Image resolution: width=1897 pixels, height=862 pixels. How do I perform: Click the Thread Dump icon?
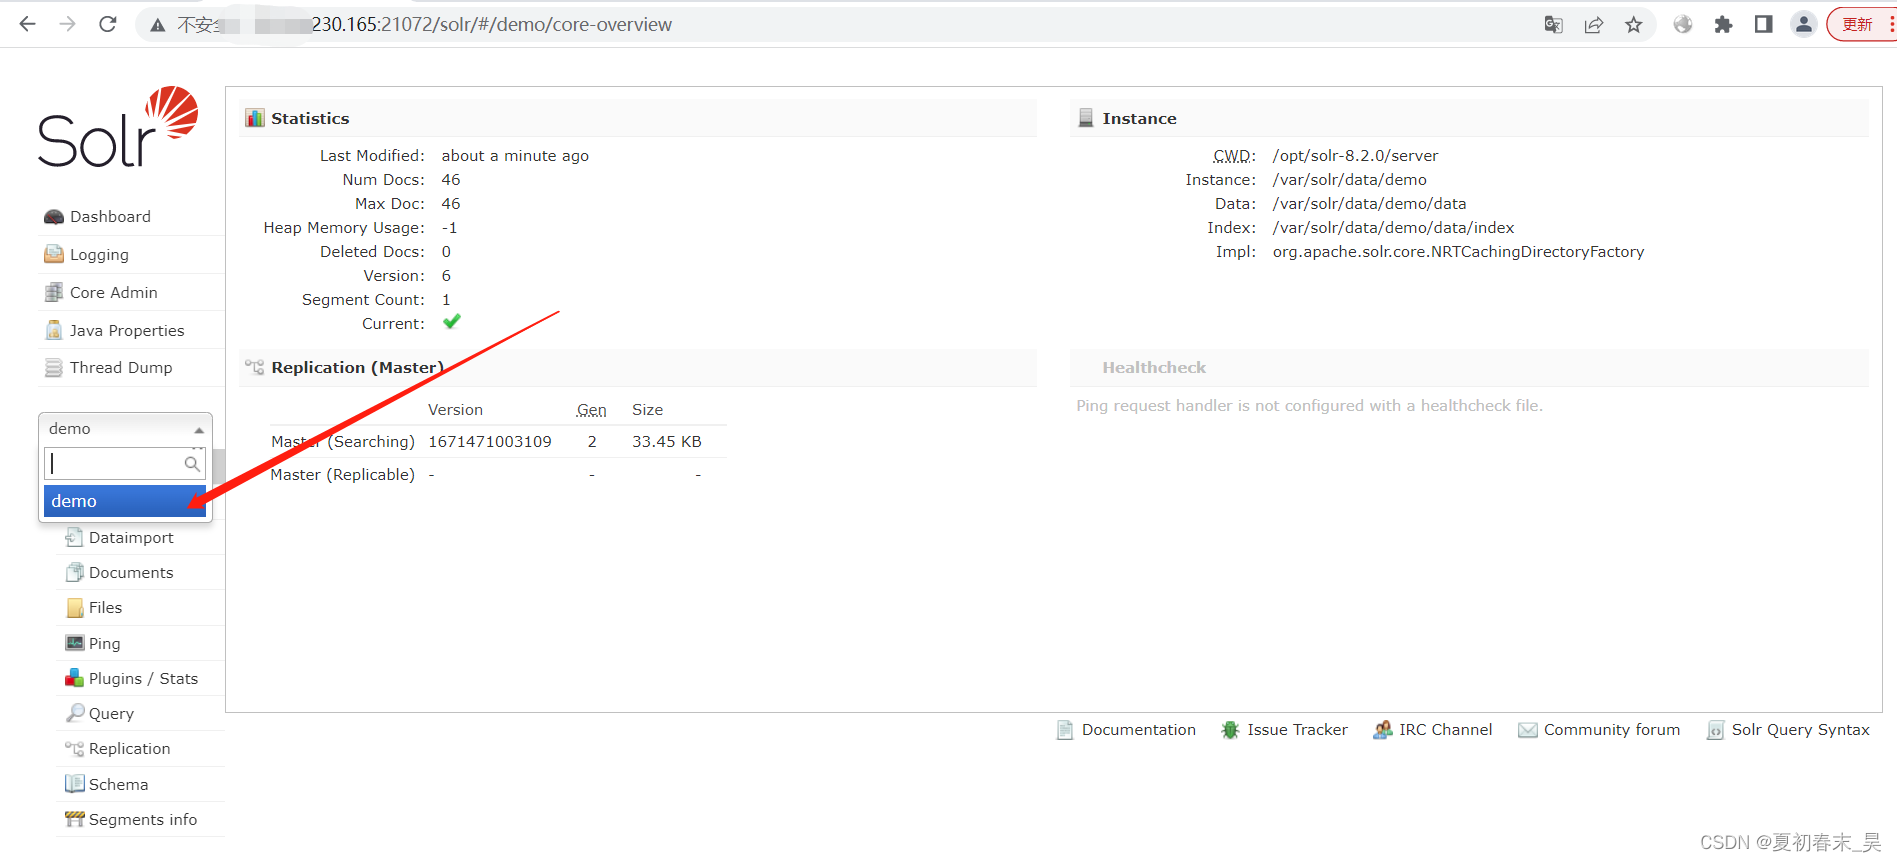(54, 368)
